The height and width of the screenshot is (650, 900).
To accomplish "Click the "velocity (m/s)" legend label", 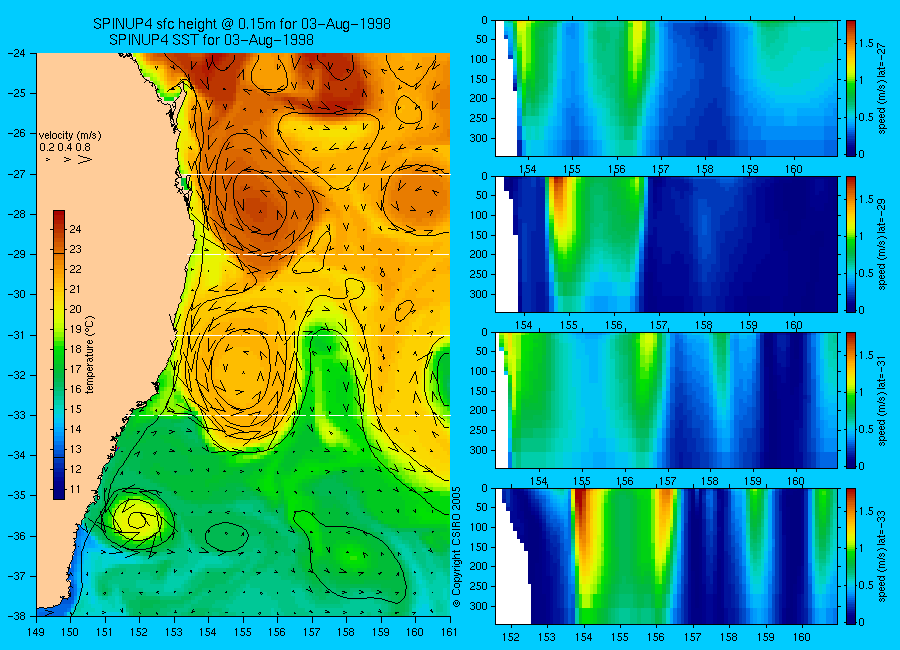I will [70, 136].
